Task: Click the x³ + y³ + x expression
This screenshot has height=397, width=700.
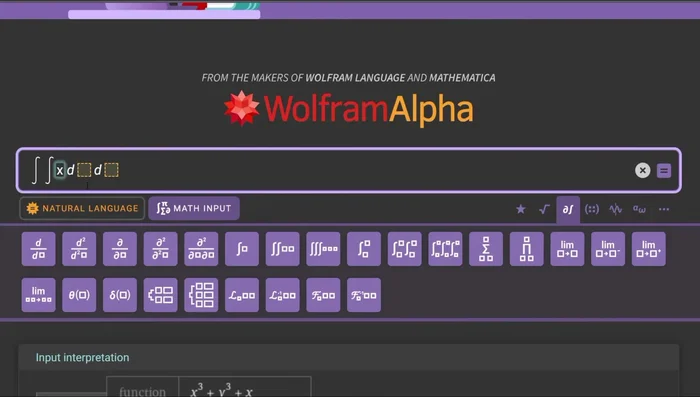Action: click(x=221, y=390)
